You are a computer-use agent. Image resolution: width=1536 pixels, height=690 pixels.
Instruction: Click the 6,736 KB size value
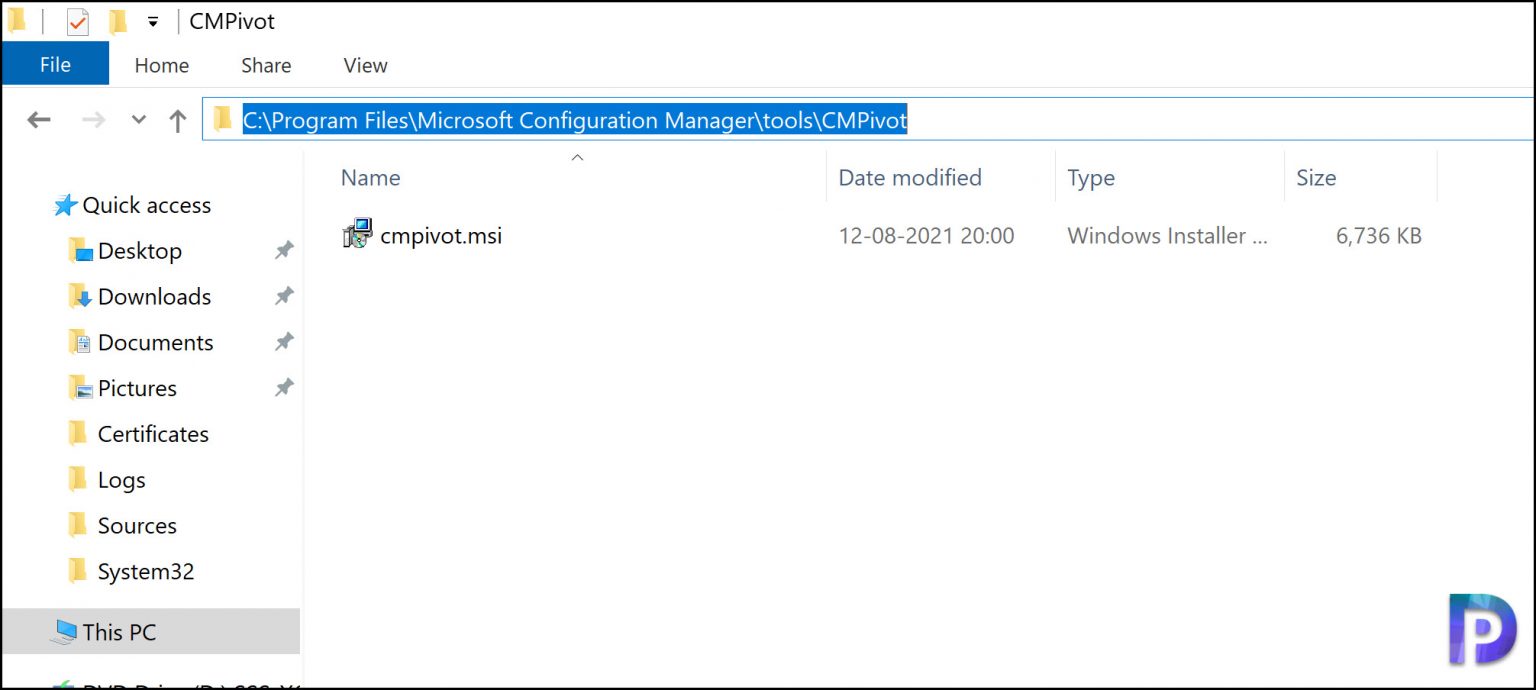(x=1378, y=236)
